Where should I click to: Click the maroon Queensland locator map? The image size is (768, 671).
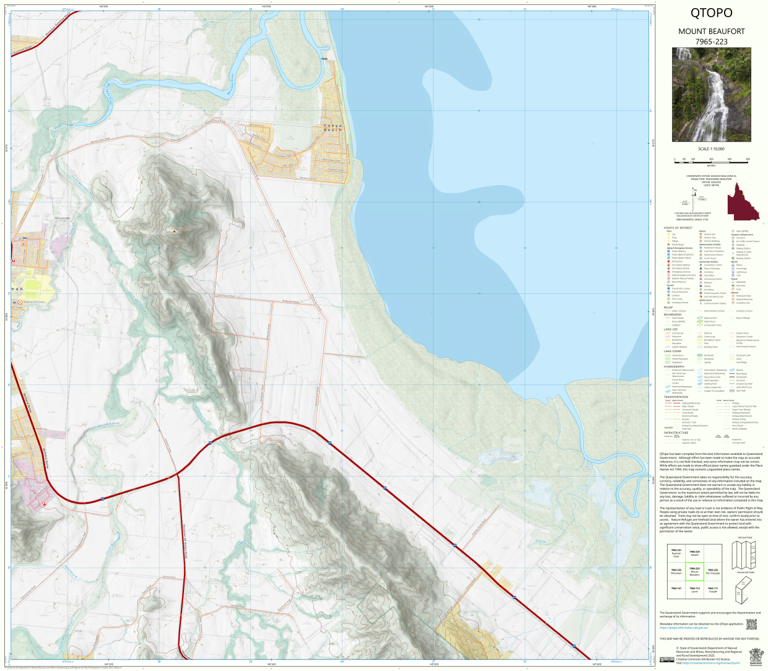pyautogui.click(x=743, y=202)
